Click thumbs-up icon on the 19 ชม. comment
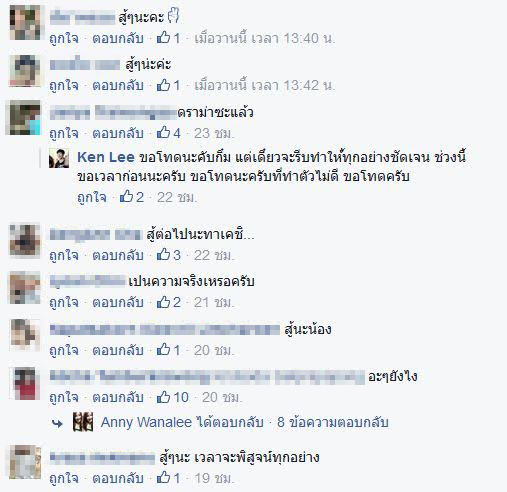The height and width of the screenshot is (492, 507). pos(163,478)
